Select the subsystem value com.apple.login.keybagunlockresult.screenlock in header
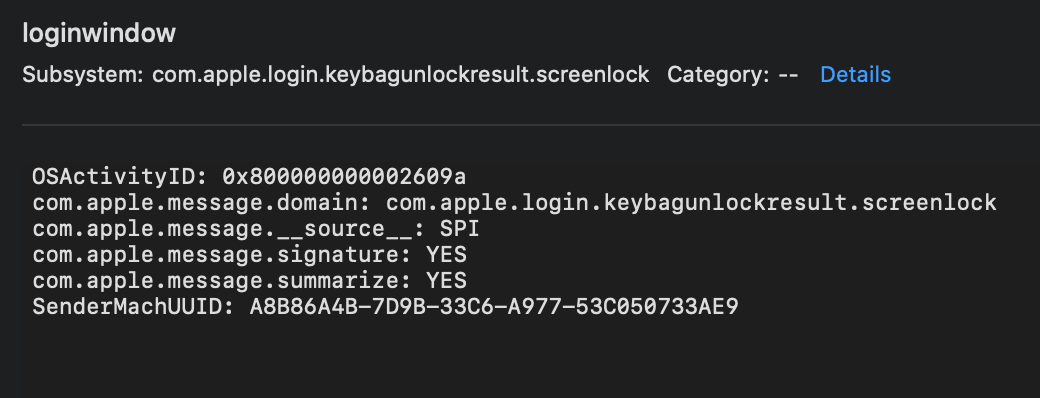1040x398 pixels. 401,74
